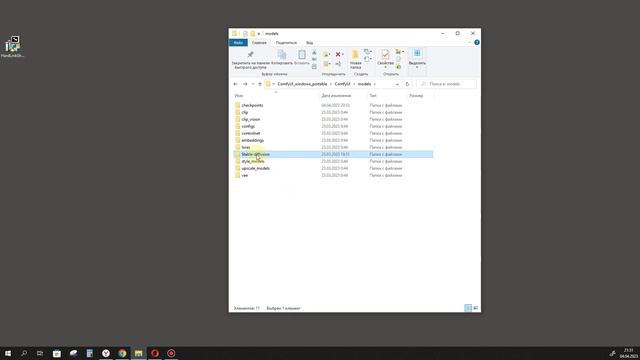Open the Calculator icon in the taskbar

tap(89, 353)
